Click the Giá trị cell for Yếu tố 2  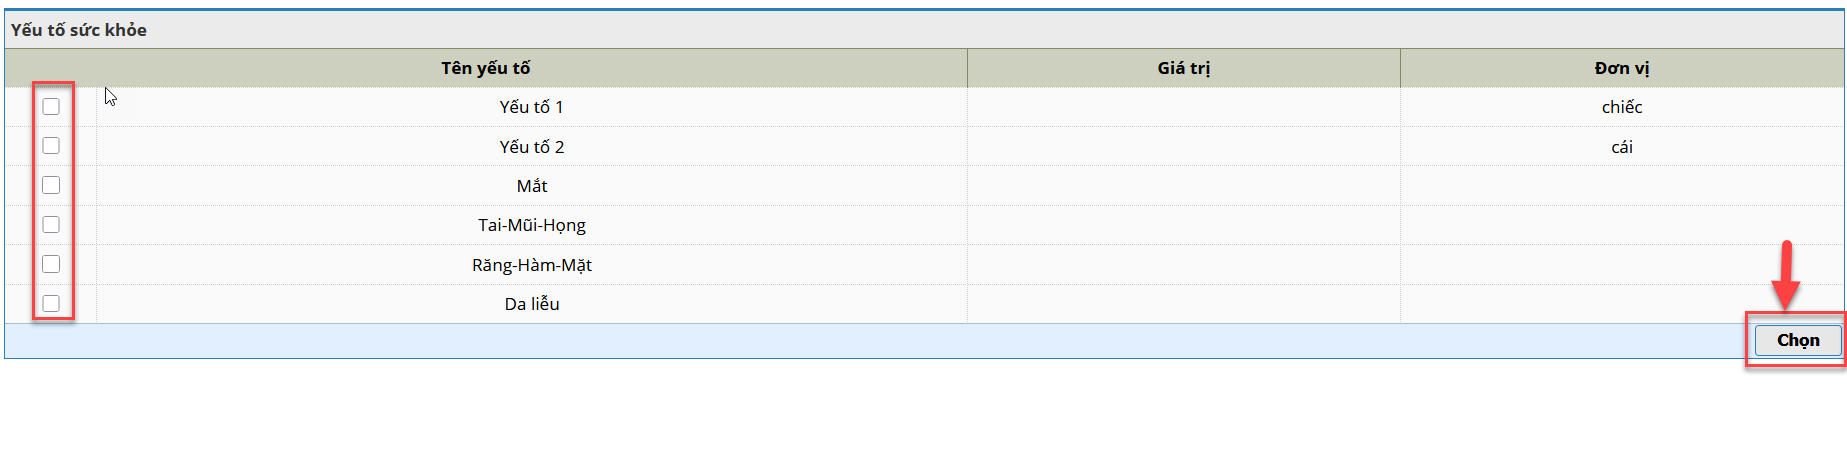point(1183,147)
